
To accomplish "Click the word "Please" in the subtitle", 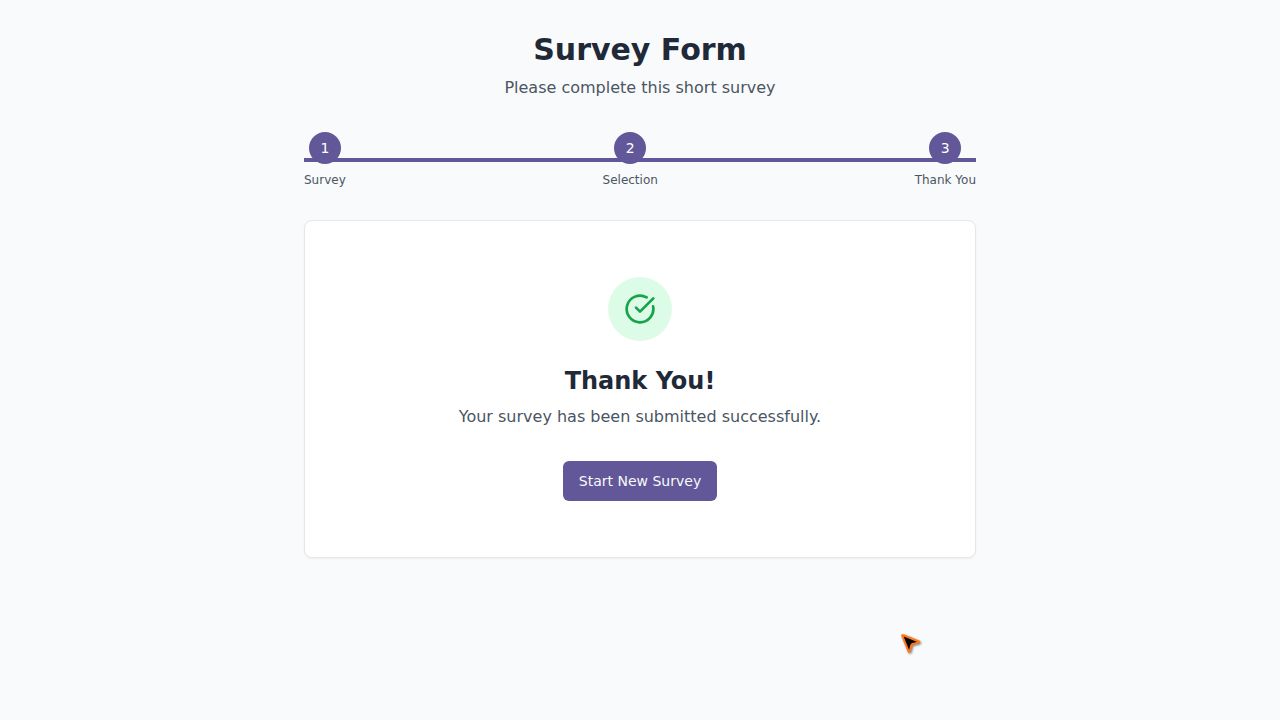I will point(530,88).
